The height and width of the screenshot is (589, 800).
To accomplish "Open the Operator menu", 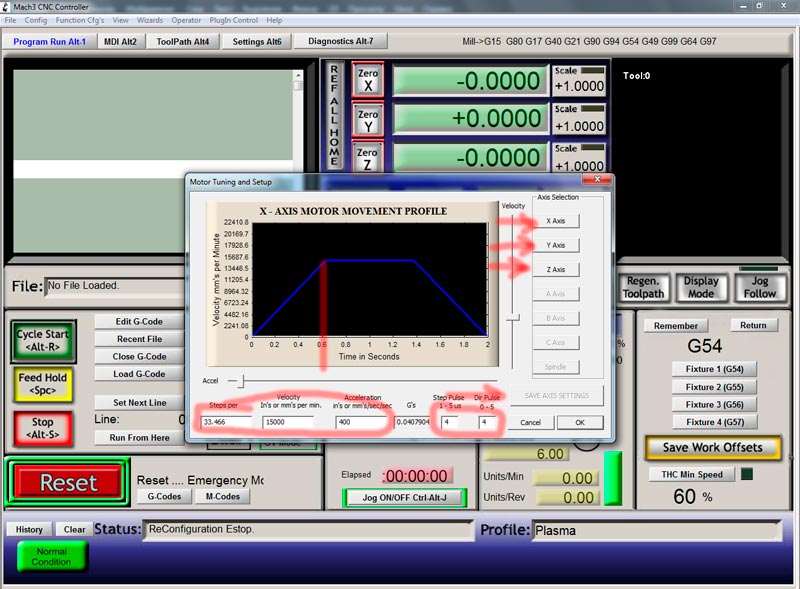I will tap(186, 20).
